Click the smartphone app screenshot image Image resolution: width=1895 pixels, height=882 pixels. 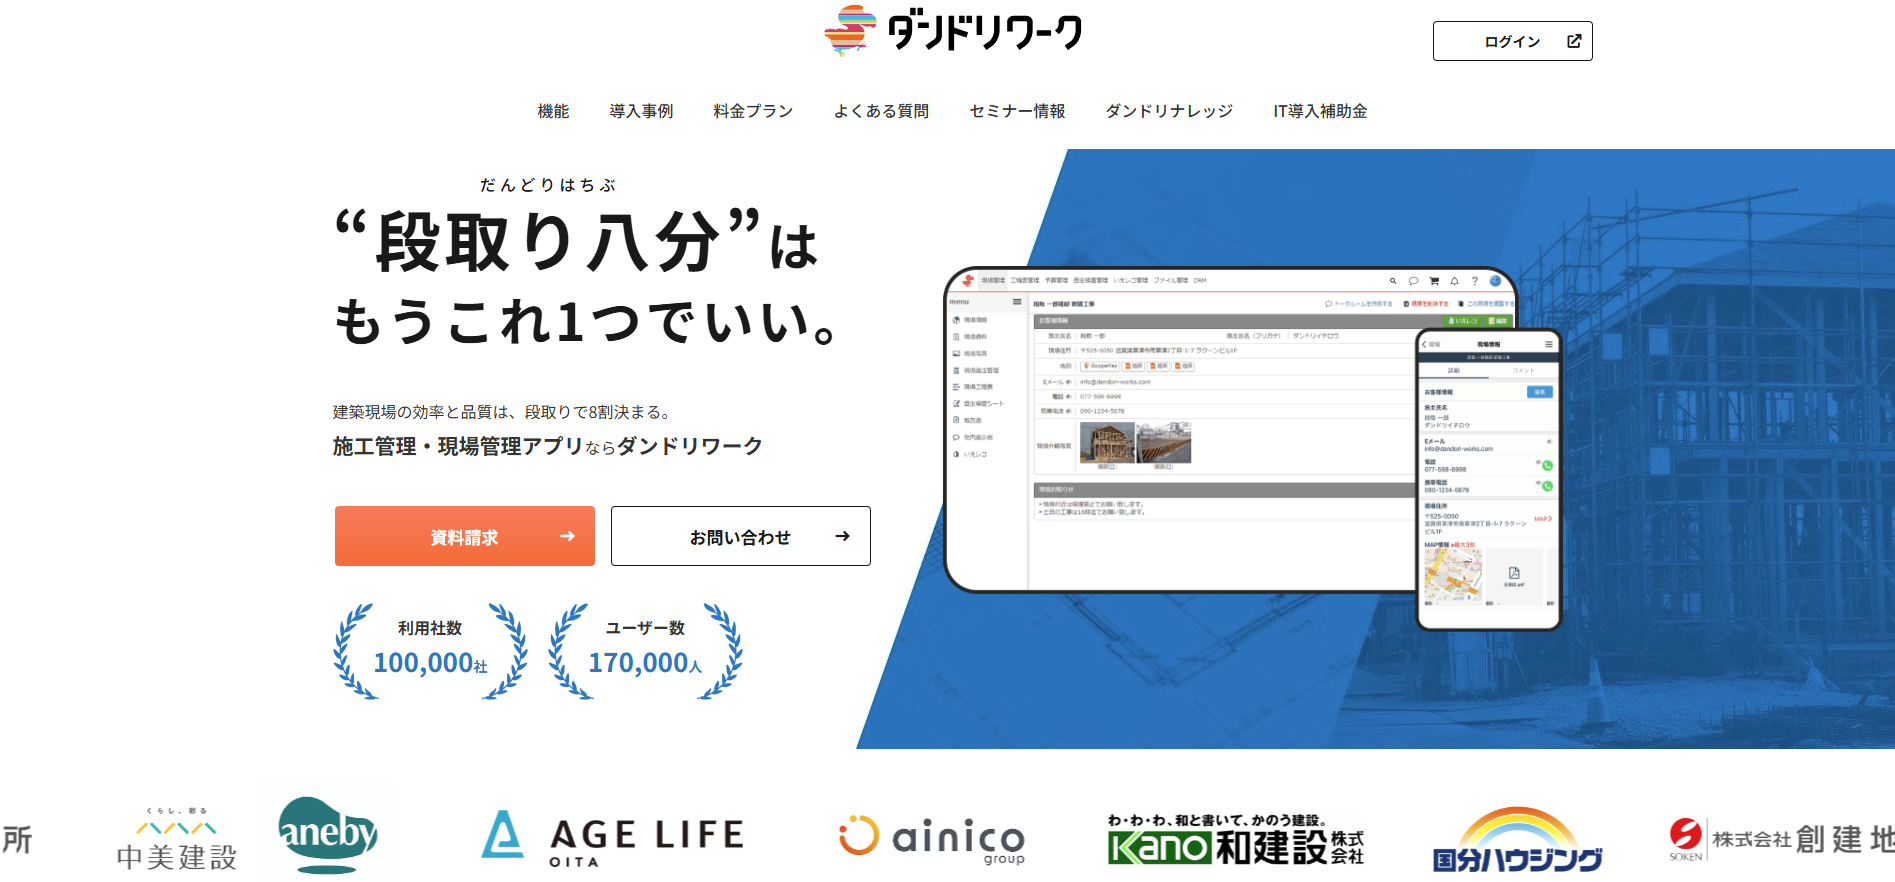1489,479
